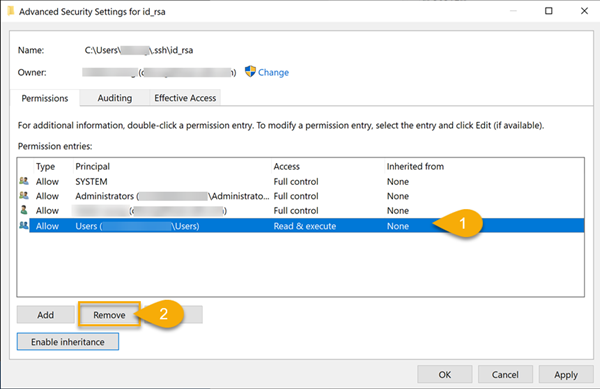Click the Principal column header
The image size is (600, 389).
click(172, 166)
